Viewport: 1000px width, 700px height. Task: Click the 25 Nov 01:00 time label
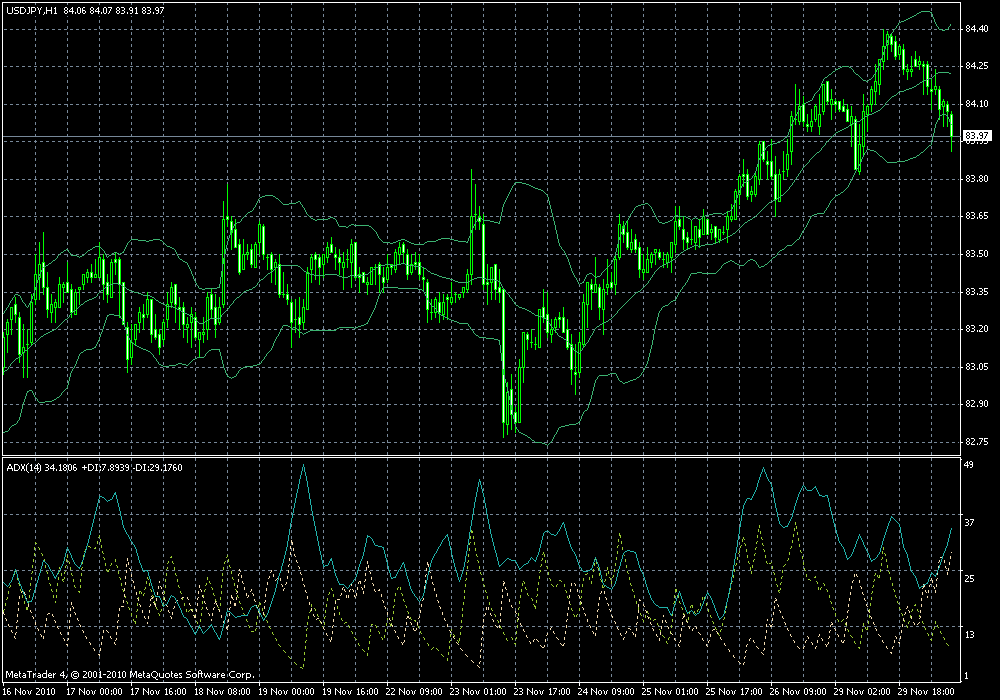click(670, 692)
